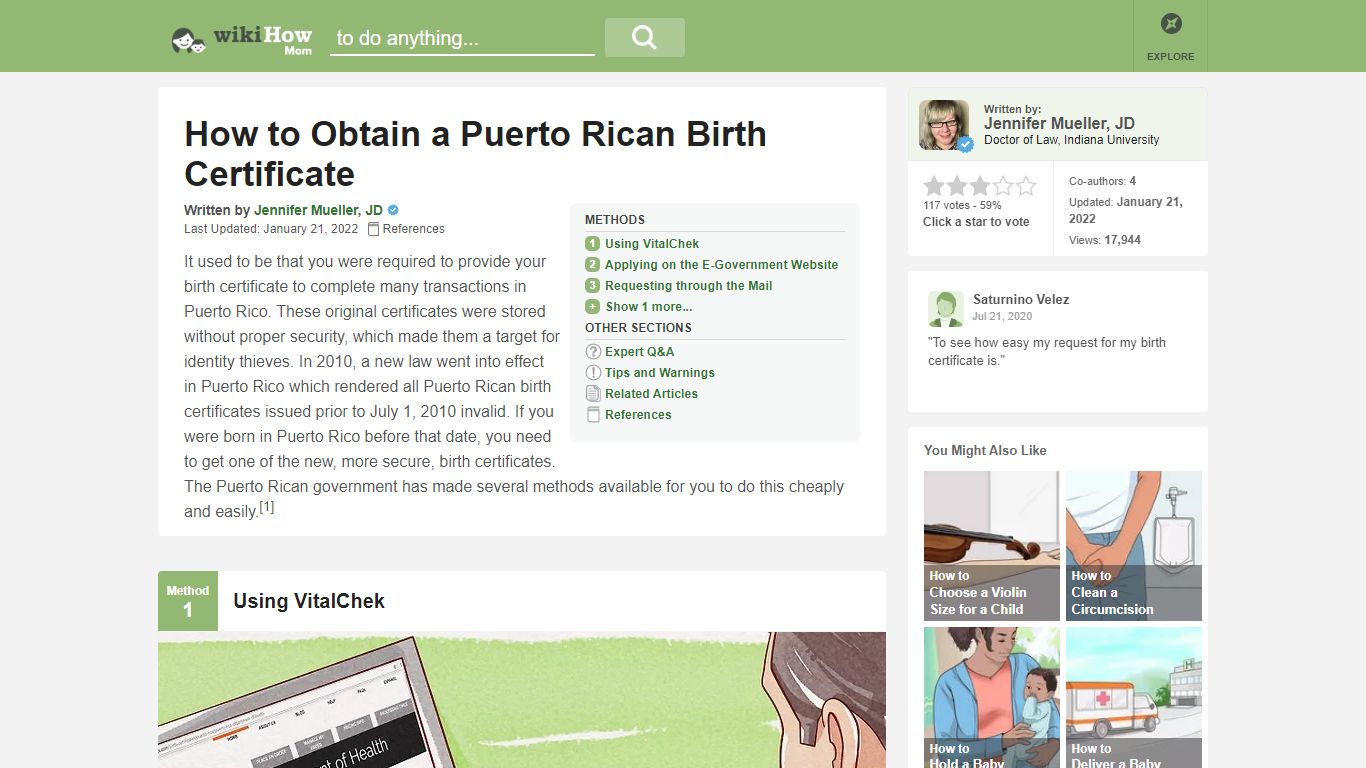The width and height of the screenshot is (1366, 768).
Task: Click 'Doctor of Law, Indiana University' text
Action: click(x=1071, y=140)
